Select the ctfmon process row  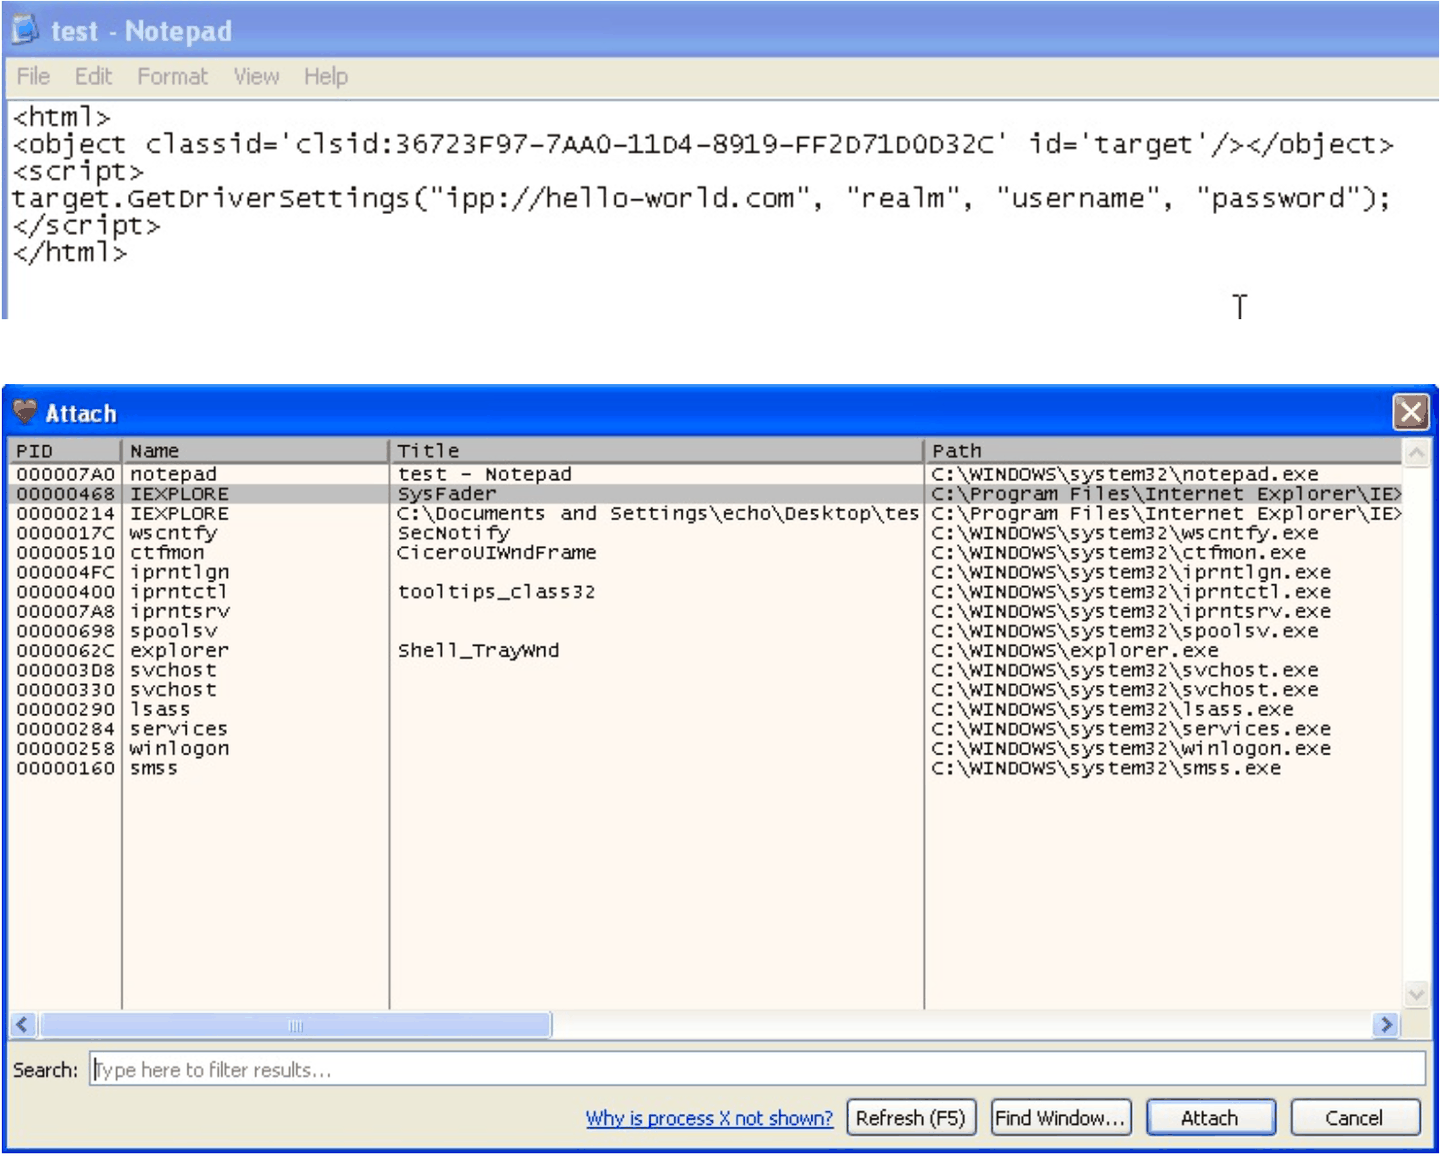pyautogui.click(x=705, y=552)
